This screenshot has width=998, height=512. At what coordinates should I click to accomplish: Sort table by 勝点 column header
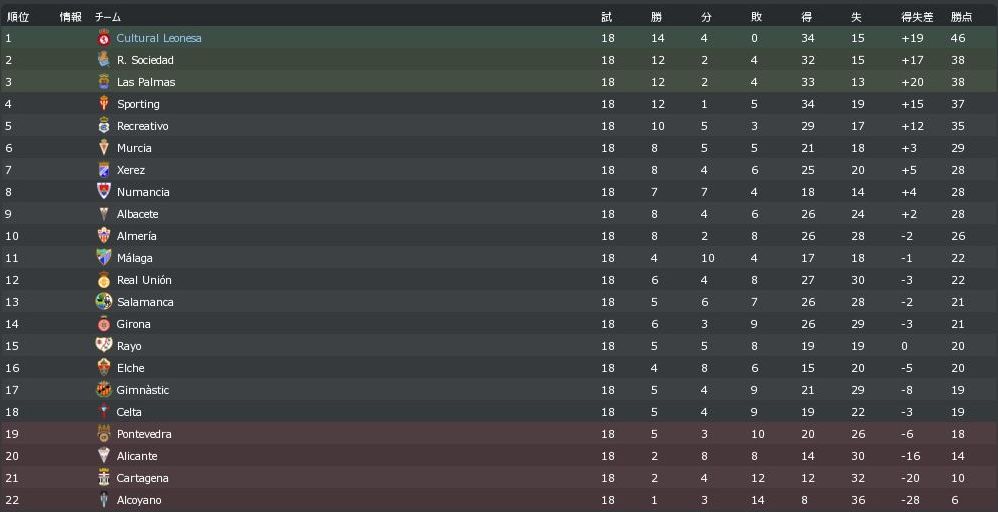point(961,17)
